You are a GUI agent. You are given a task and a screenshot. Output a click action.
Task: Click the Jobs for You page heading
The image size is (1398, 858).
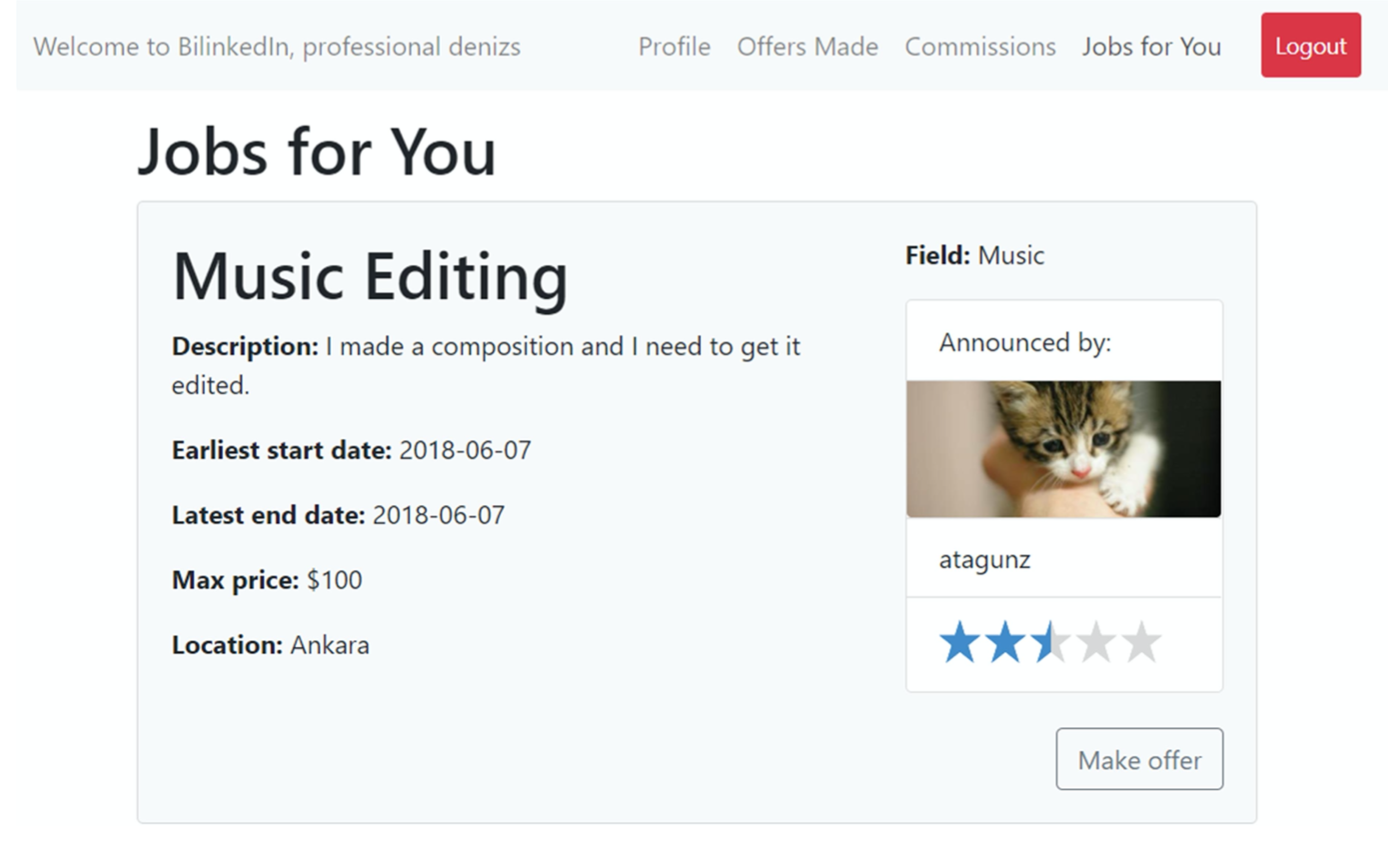pyautogui.click(x=316, y=152)
